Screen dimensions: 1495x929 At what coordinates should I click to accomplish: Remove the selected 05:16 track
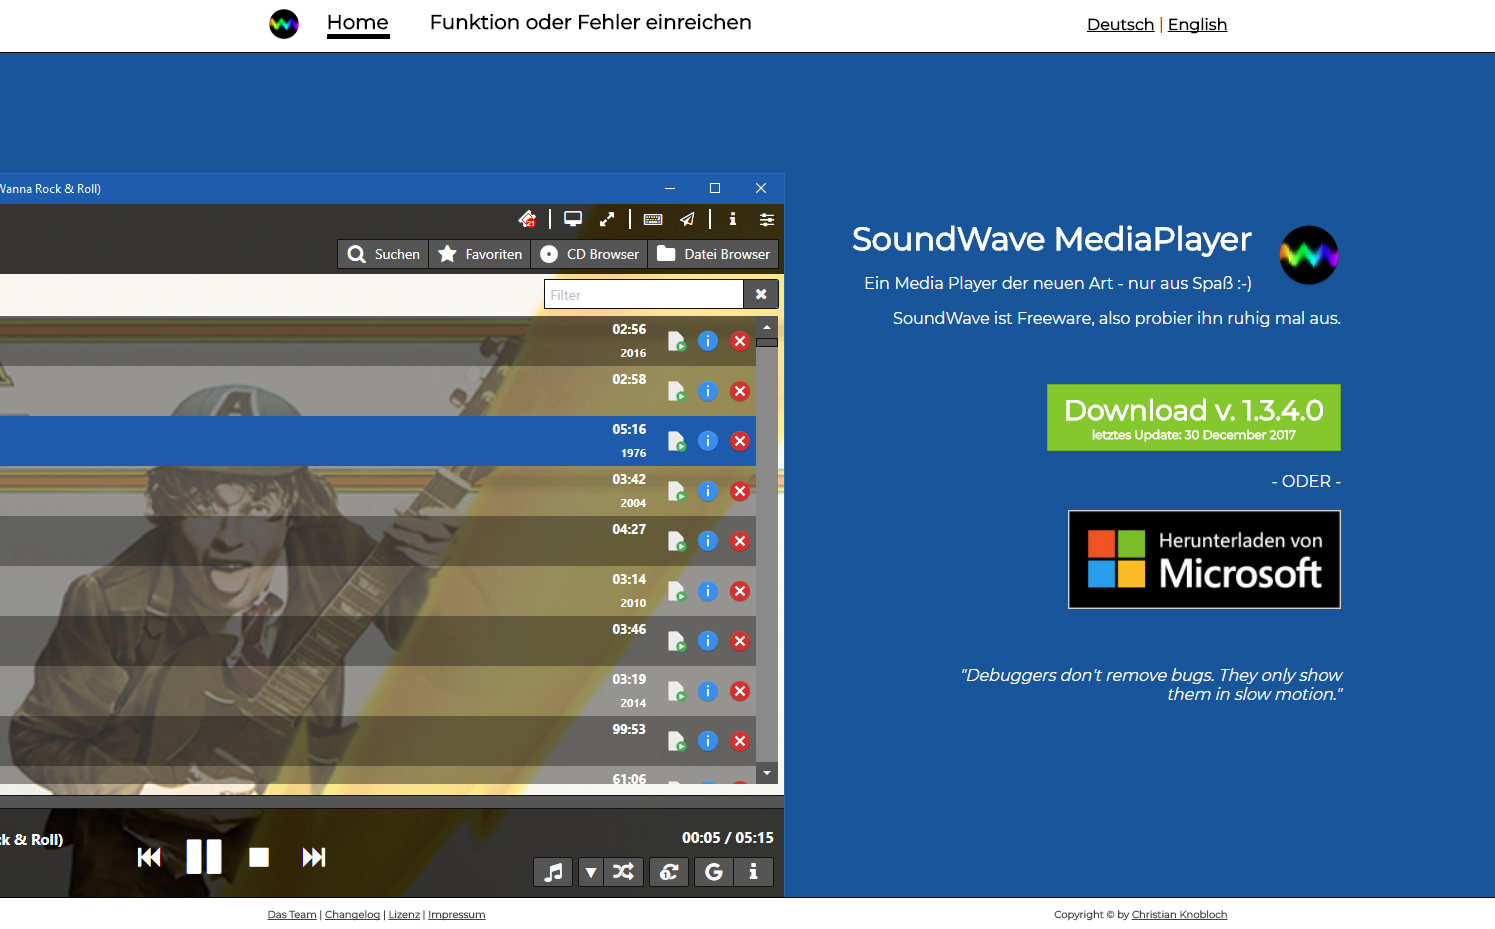(x=740, y=441)
